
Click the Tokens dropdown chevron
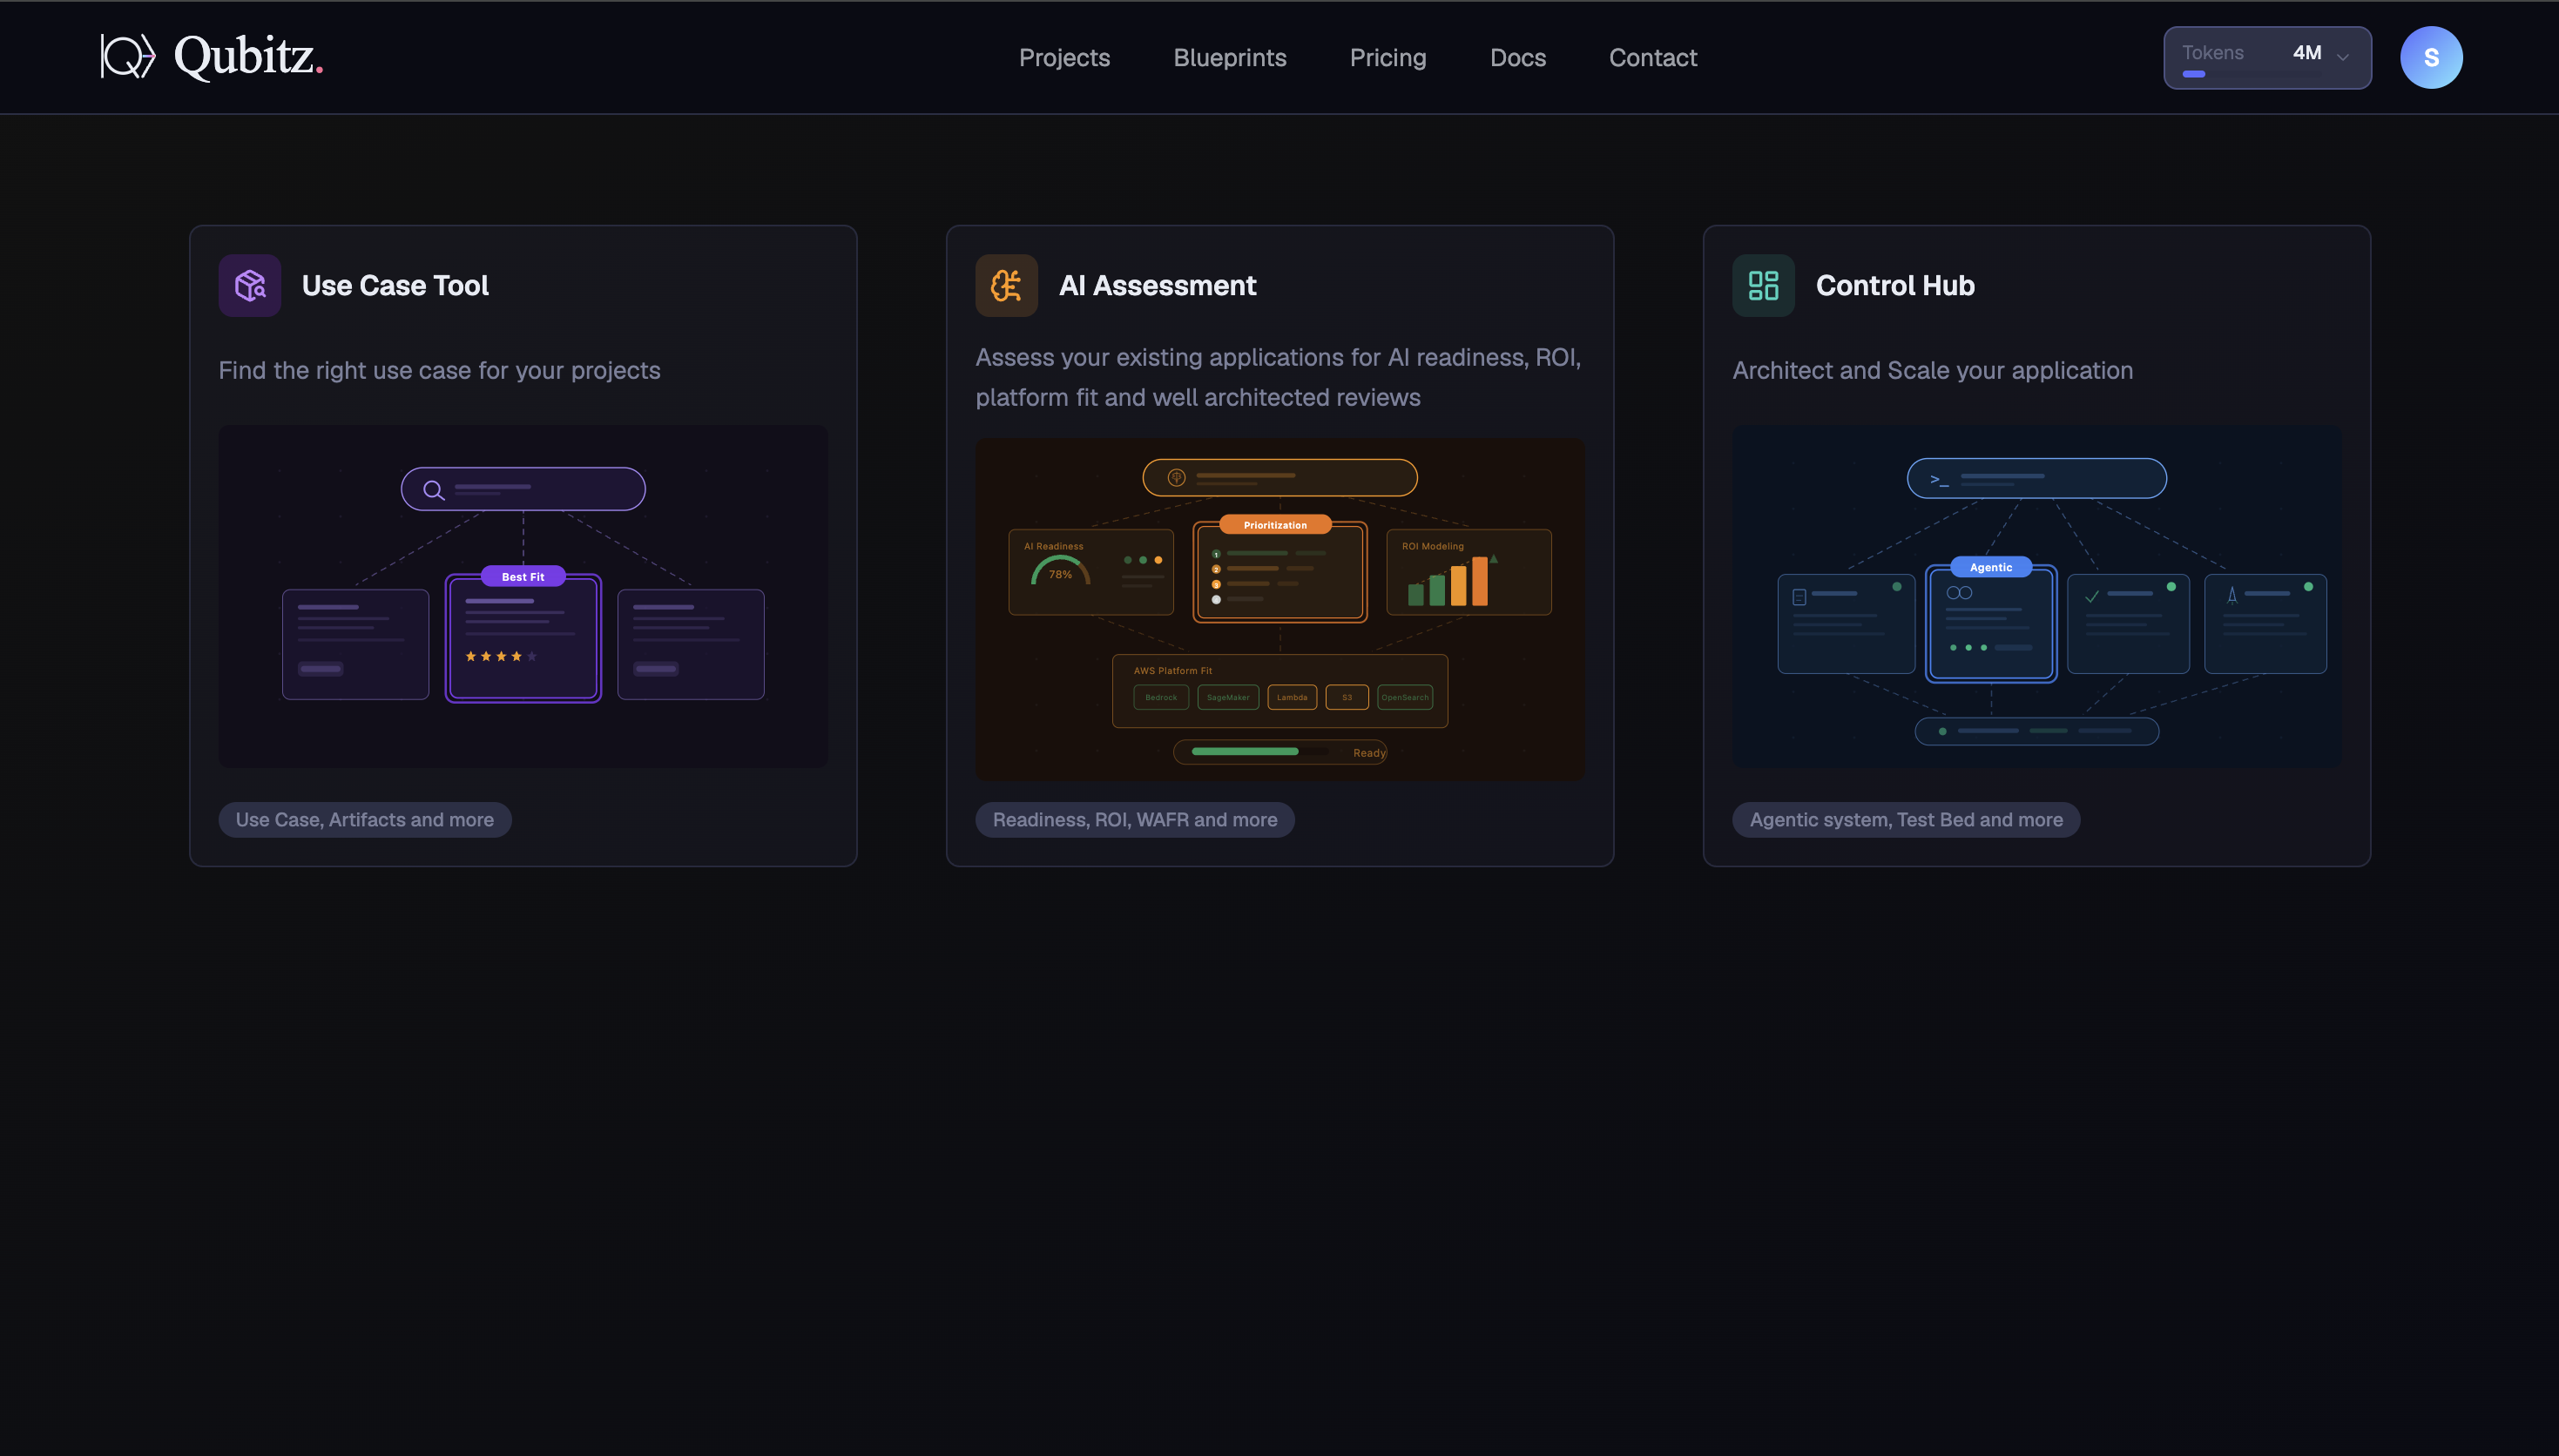(2341, 58)
